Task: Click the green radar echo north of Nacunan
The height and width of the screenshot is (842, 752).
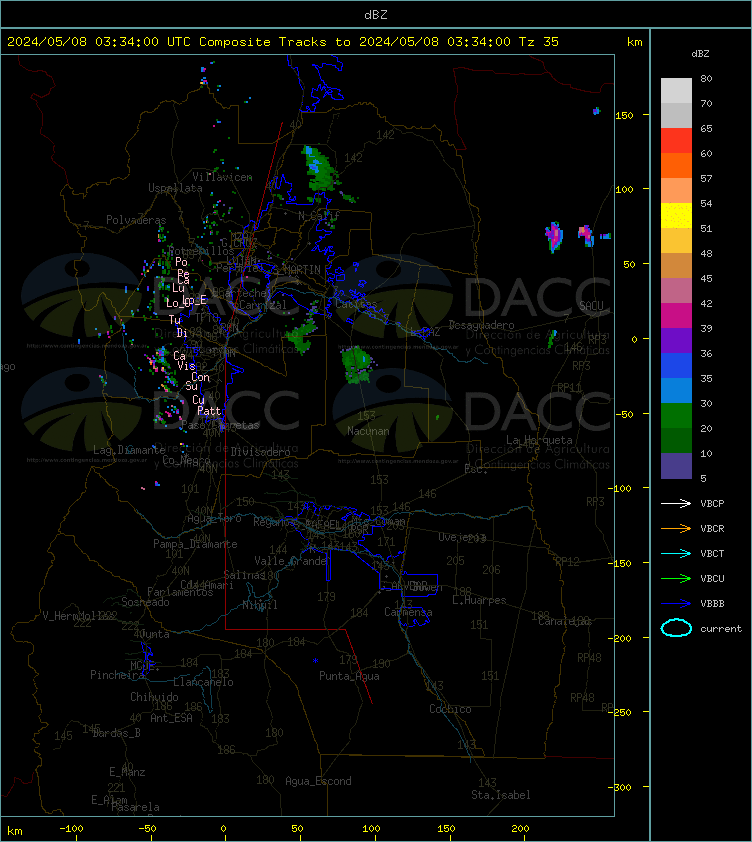Action: [x=357, y=365]
